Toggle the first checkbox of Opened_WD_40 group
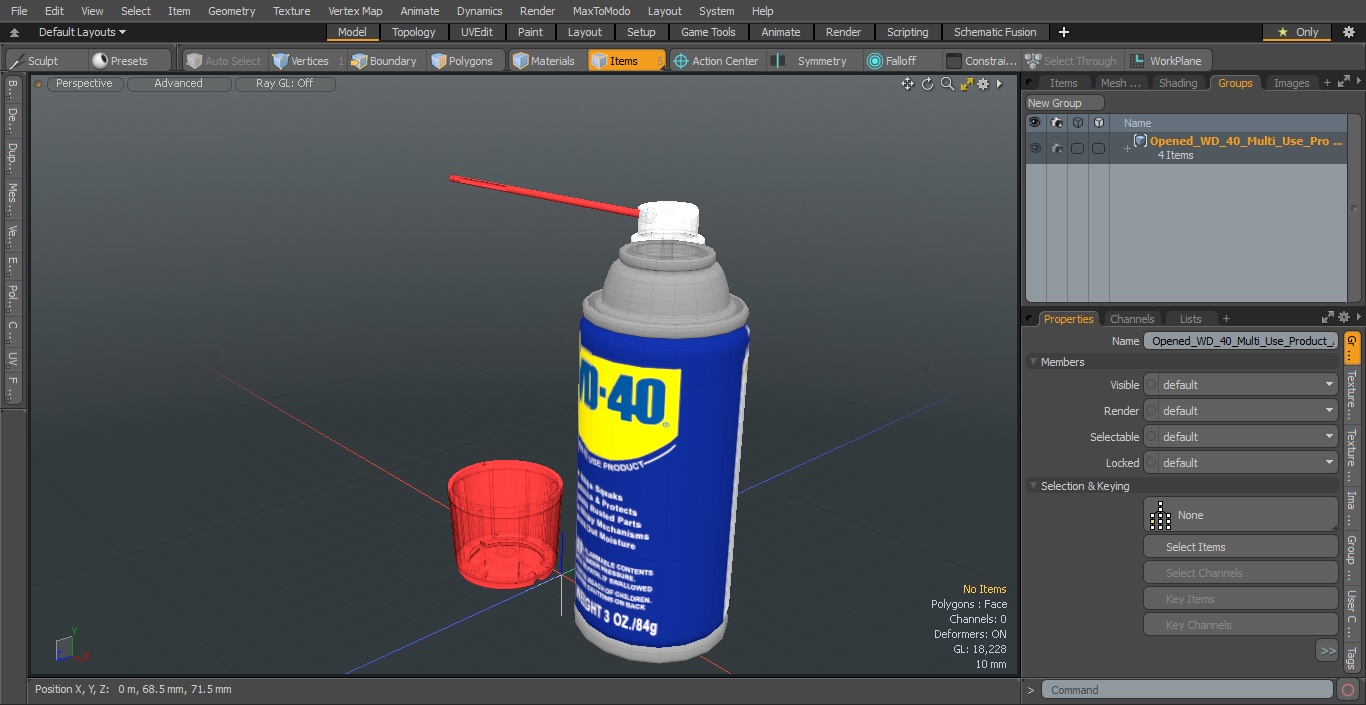 (1077, 148)
